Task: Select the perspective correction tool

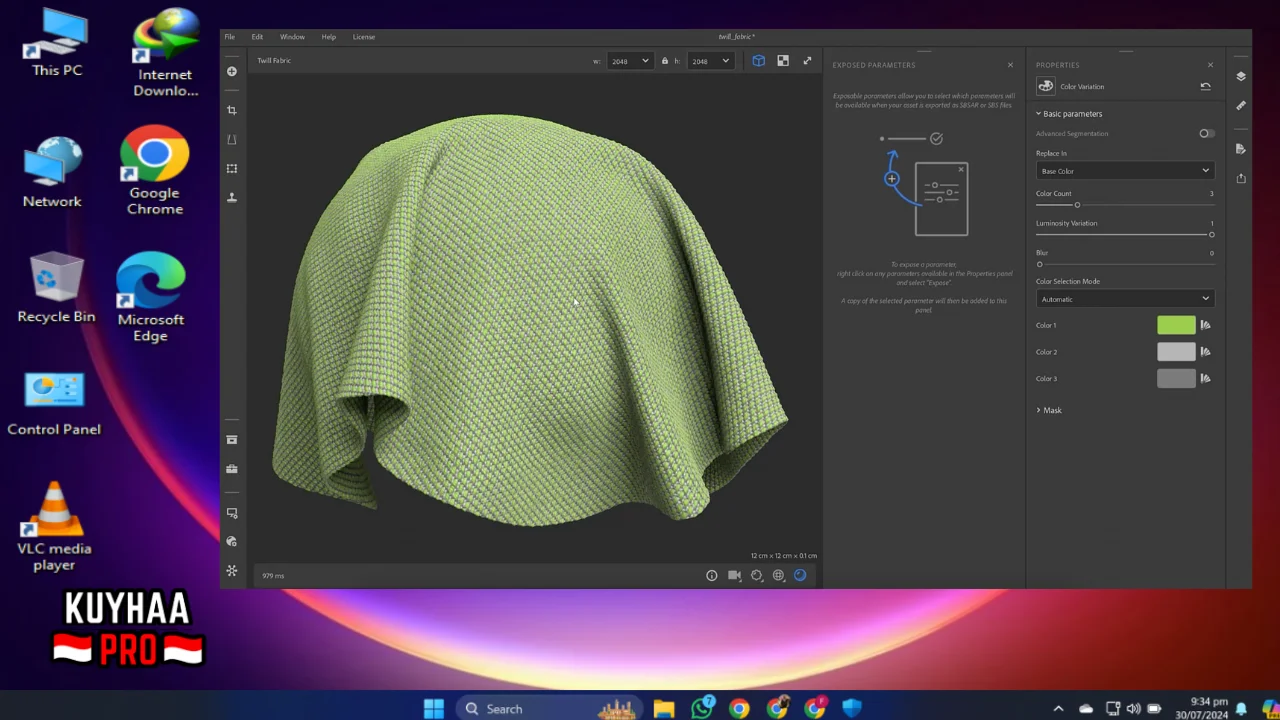Action: coord(232,139)
